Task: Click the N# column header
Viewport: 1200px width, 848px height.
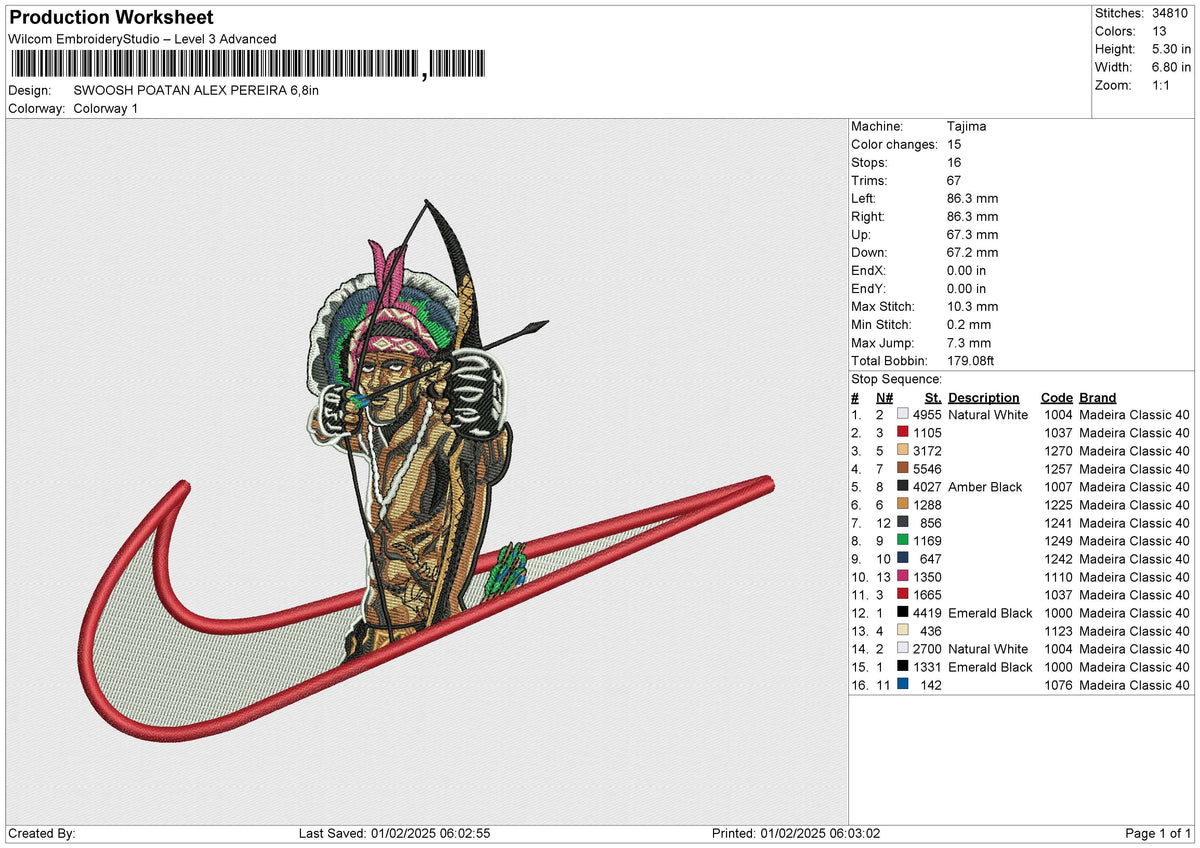Action: 884,397
